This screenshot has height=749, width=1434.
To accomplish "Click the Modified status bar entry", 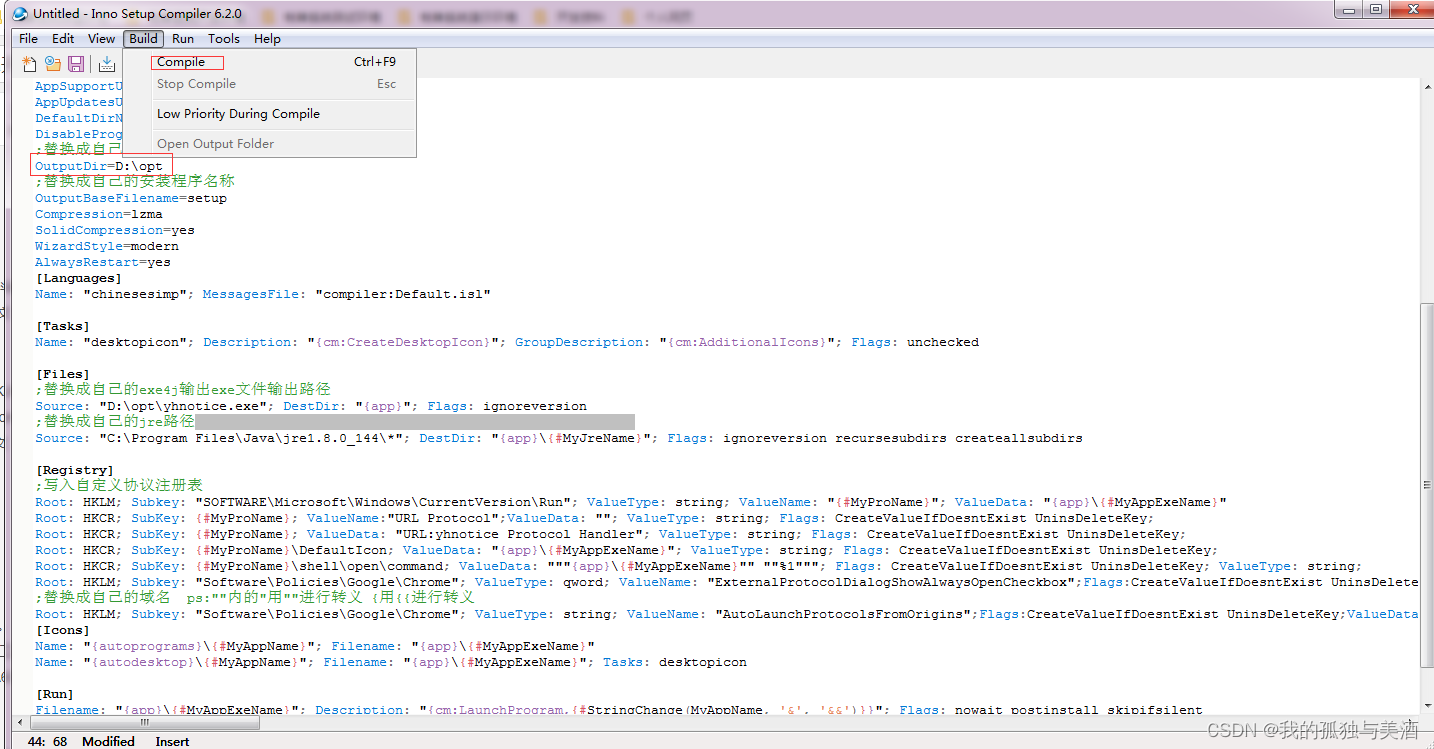I will [108, 741].
